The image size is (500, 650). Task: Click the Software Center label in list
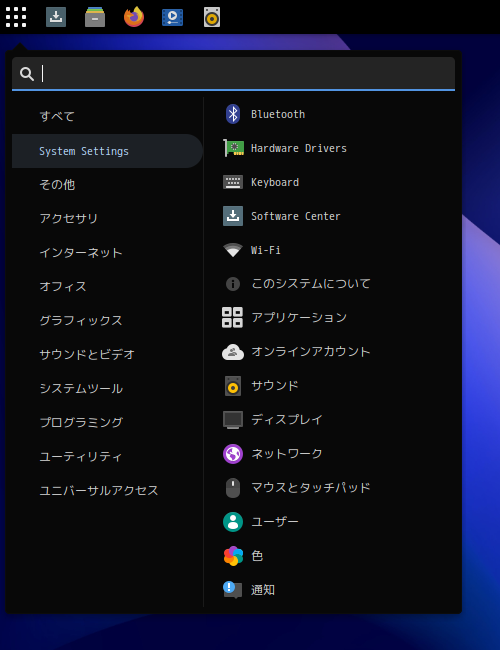tap(296, 216)
